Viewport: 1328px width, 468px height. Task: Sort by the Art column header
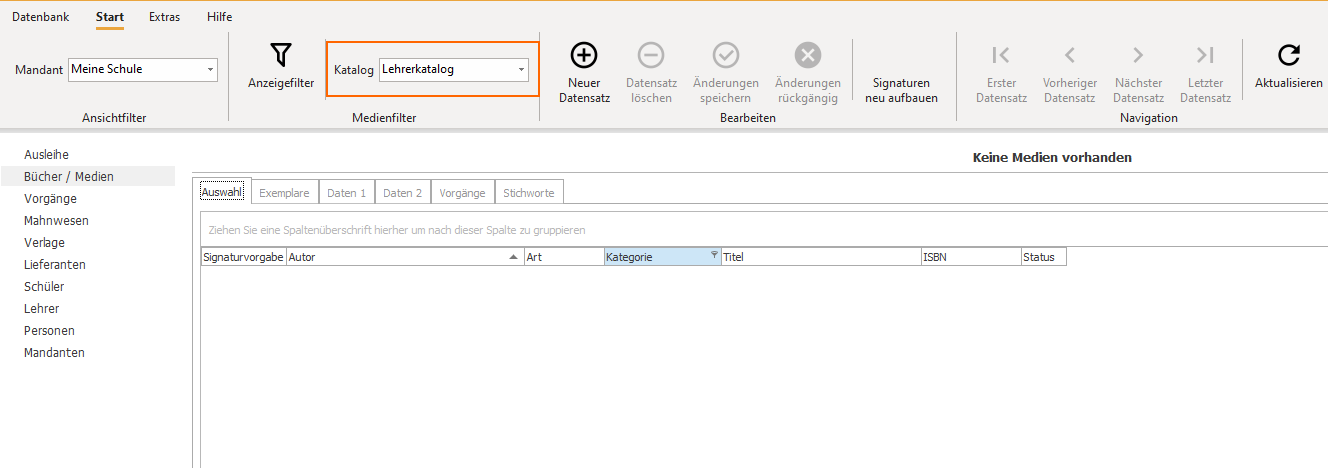[x=564, y=257]
